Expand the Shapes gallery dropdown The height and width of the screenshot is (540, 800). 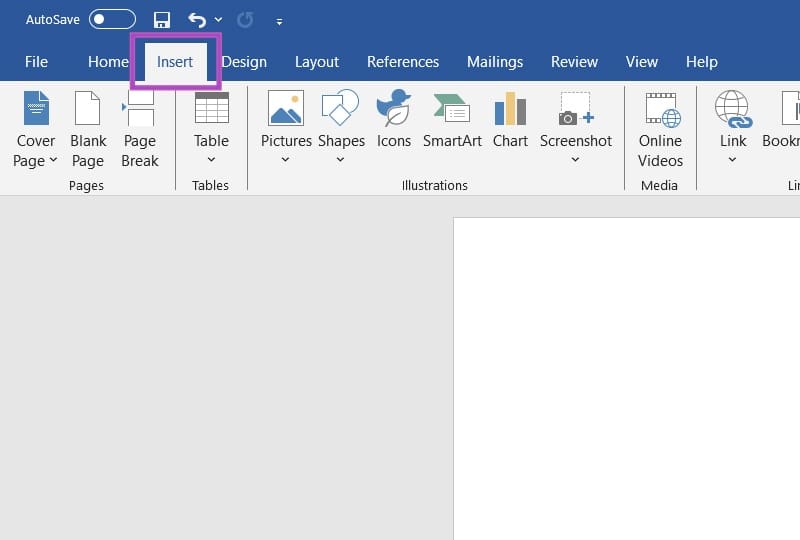341,159
